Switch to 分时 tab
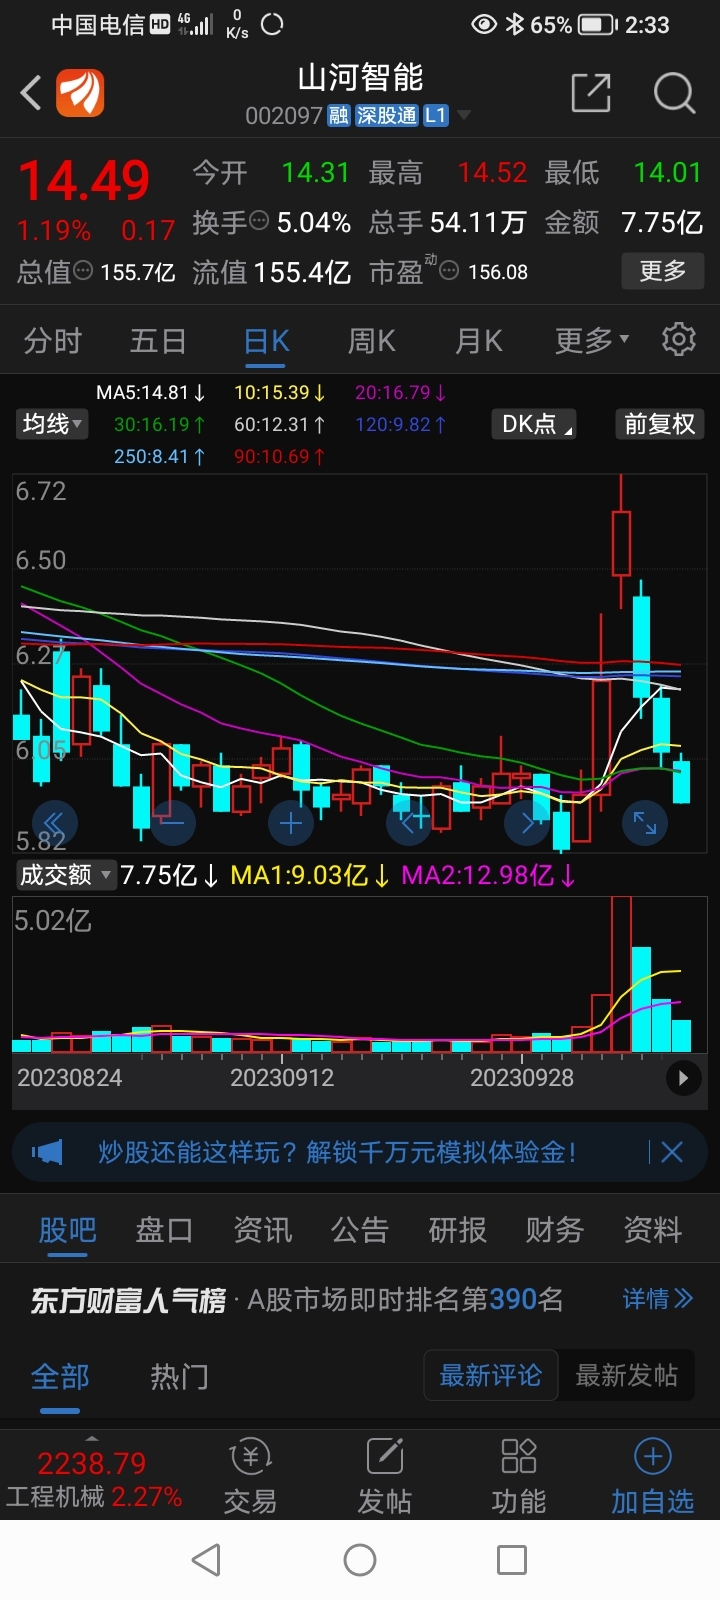Image resolution: width=720 pixels, height=1600 pixels. pos(52,341)
